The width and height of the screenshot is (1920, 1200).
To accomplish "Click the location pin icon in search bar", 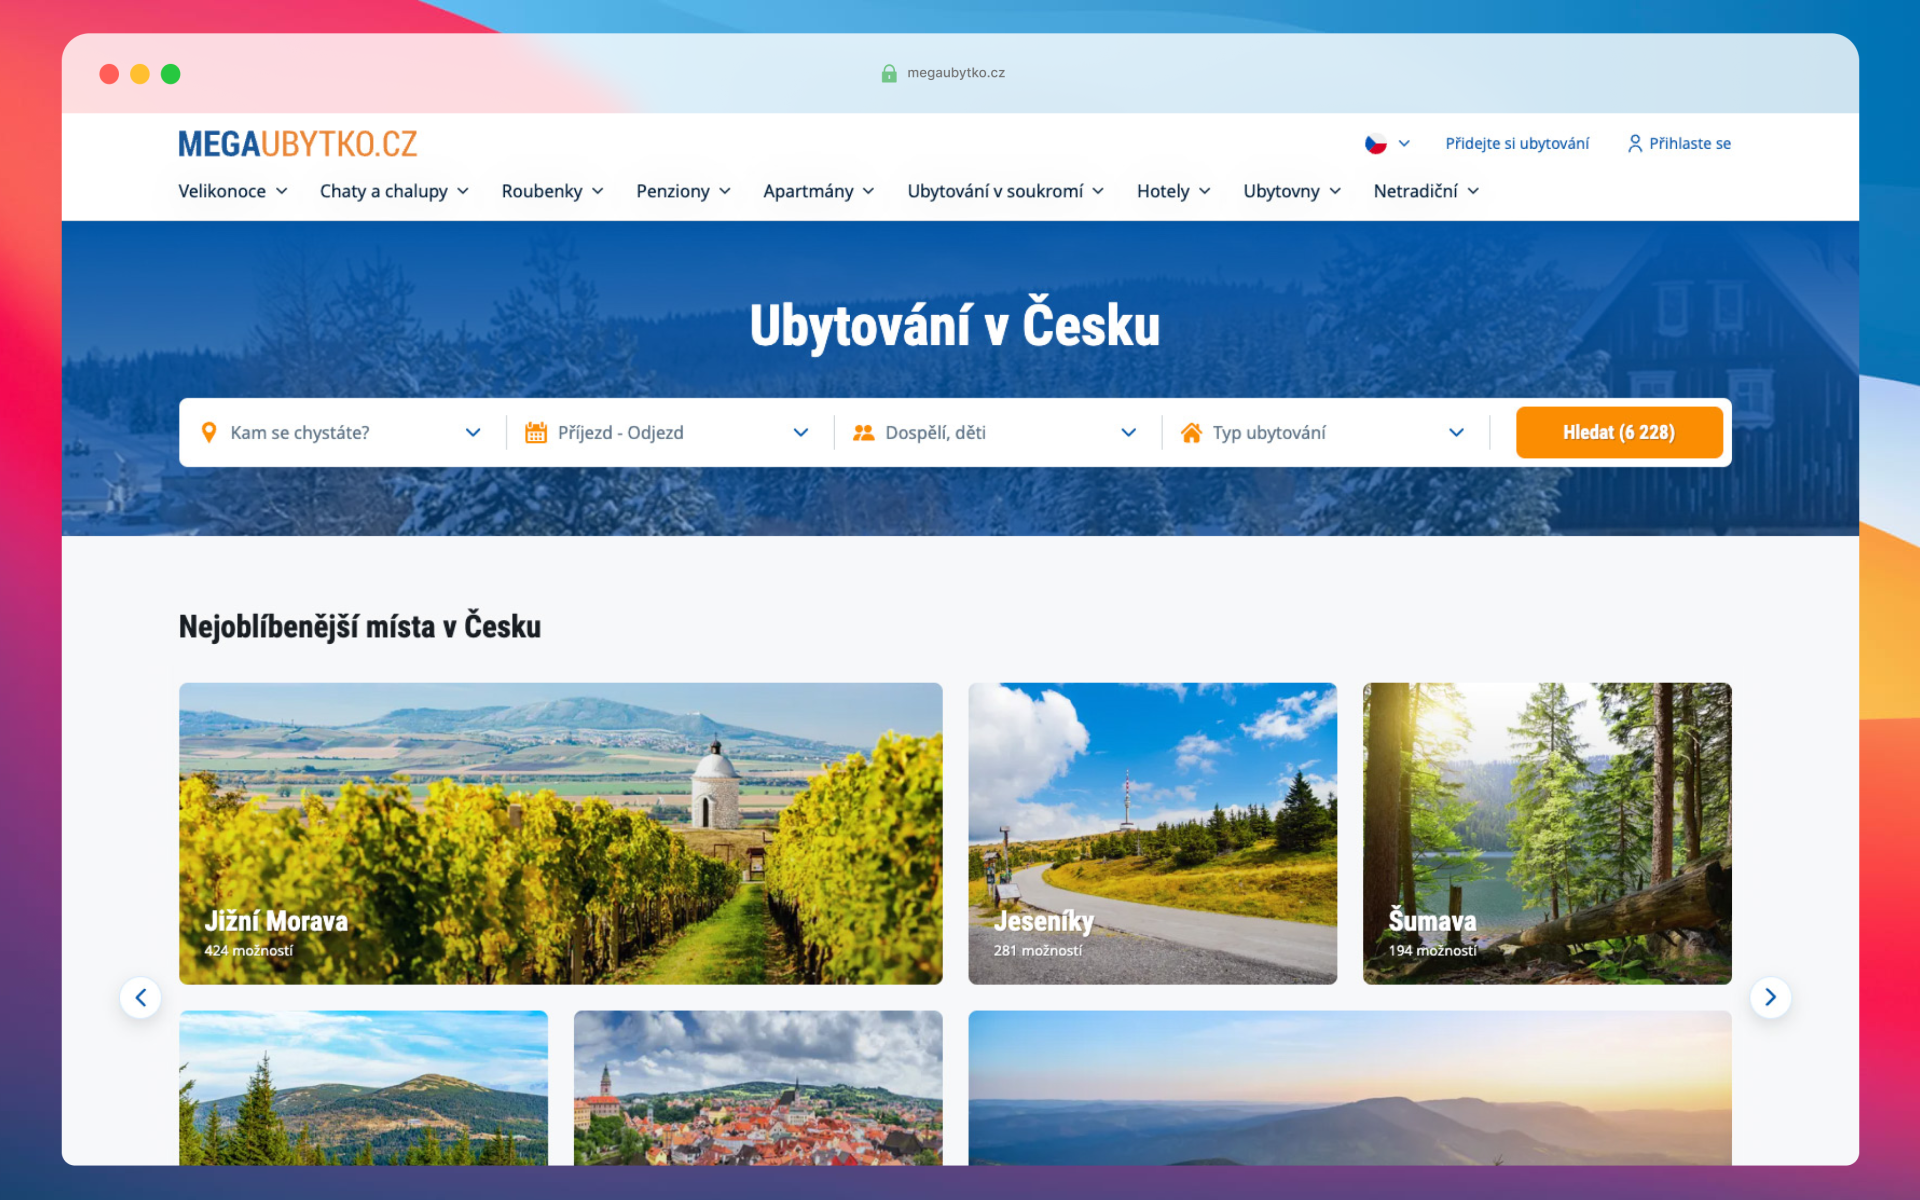I will click(x=209, y=432).
